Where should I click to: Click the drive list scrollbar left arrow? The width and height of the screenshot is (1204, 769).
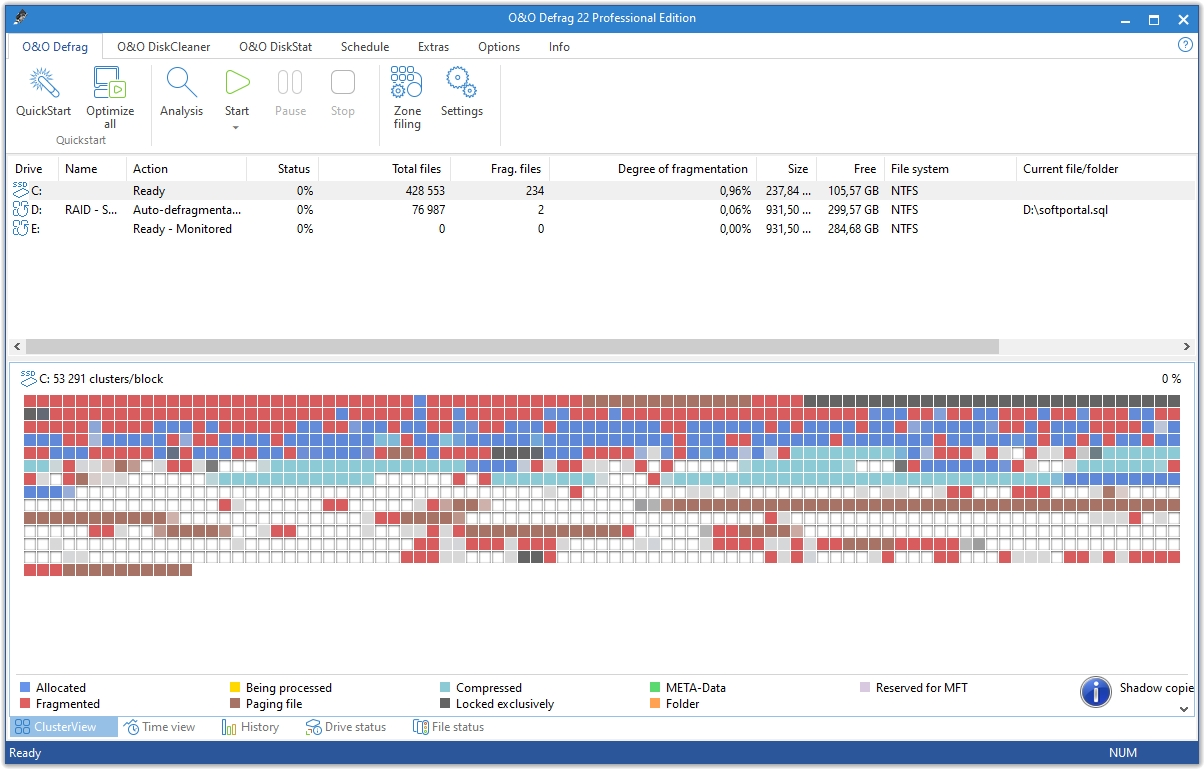click(x=17, y=346)
